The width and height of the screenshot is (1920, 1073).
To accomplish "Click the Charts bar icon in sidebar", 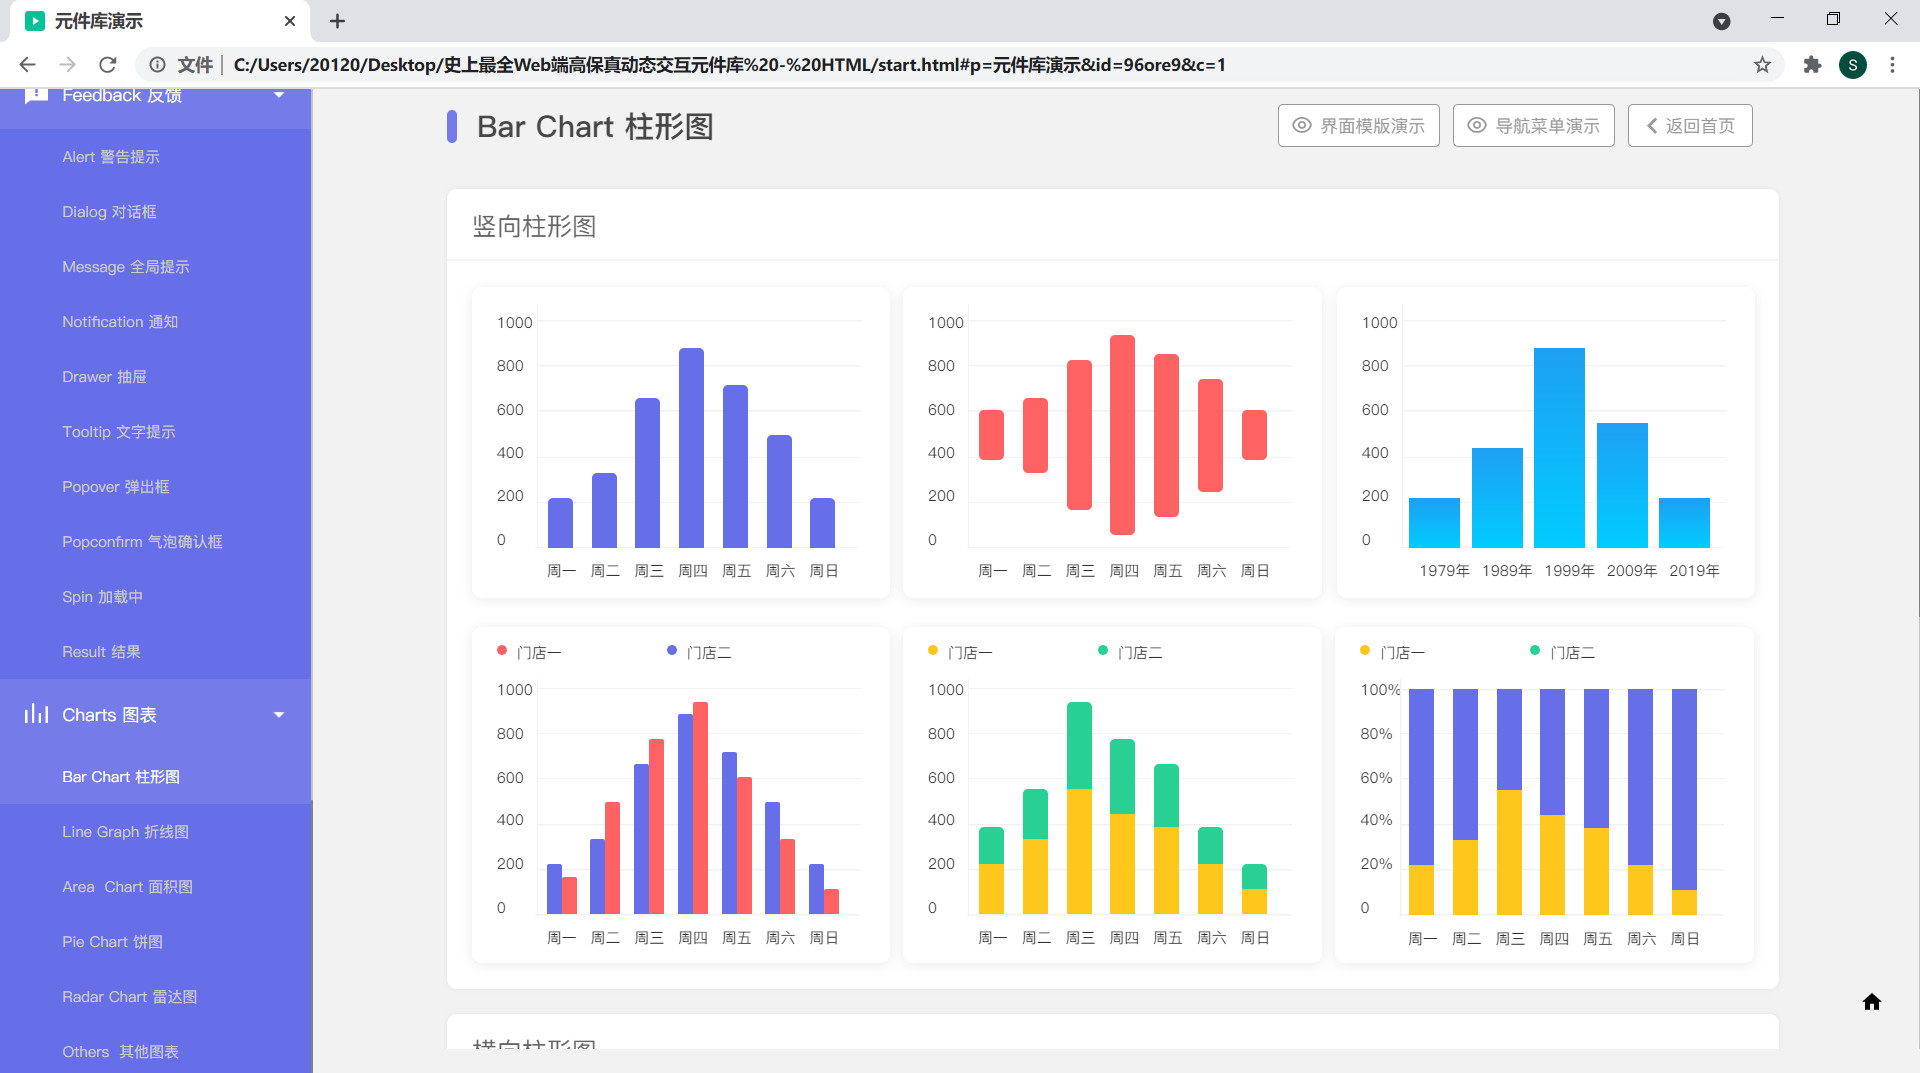I will click(36, 714).
